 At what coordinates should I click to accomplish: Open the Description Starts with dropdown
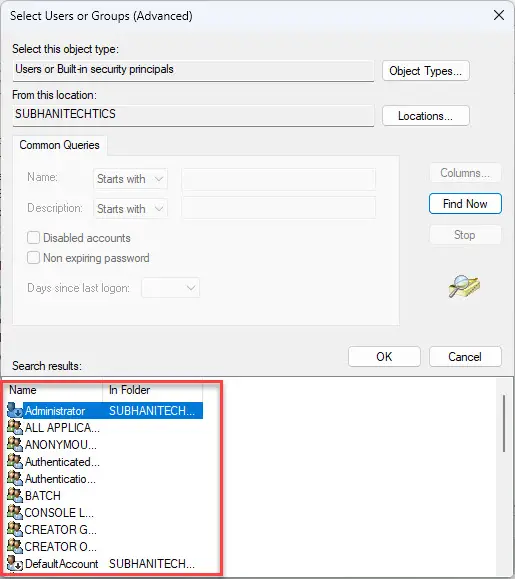130,209
